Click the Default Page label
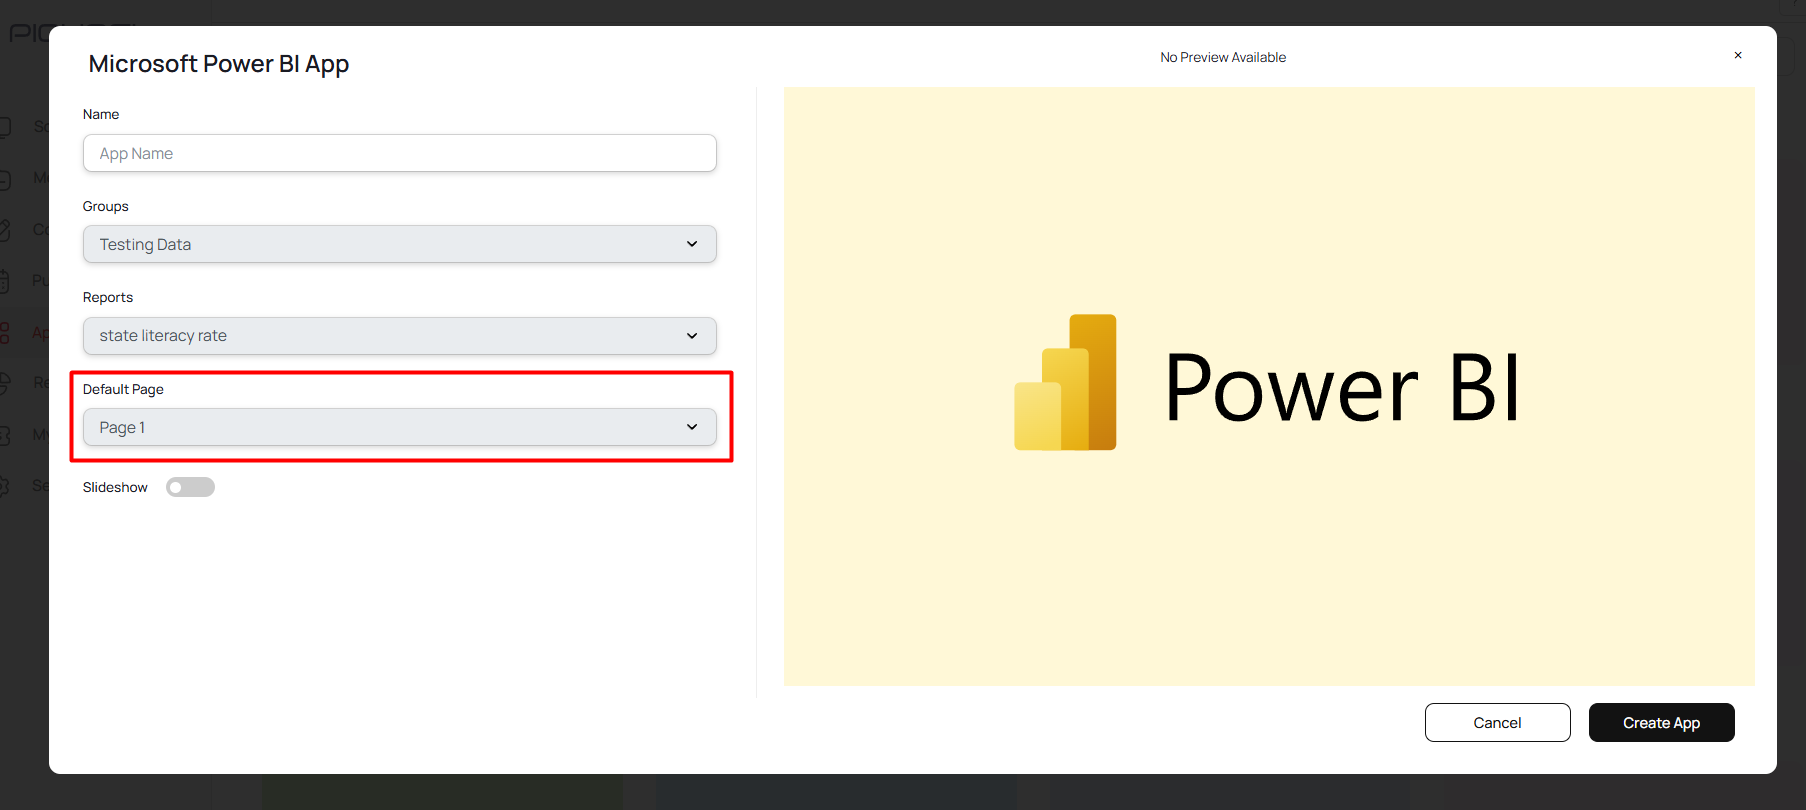Image resolution: width=1806 pixels, height=810 pixels. [x=123, y=389]
